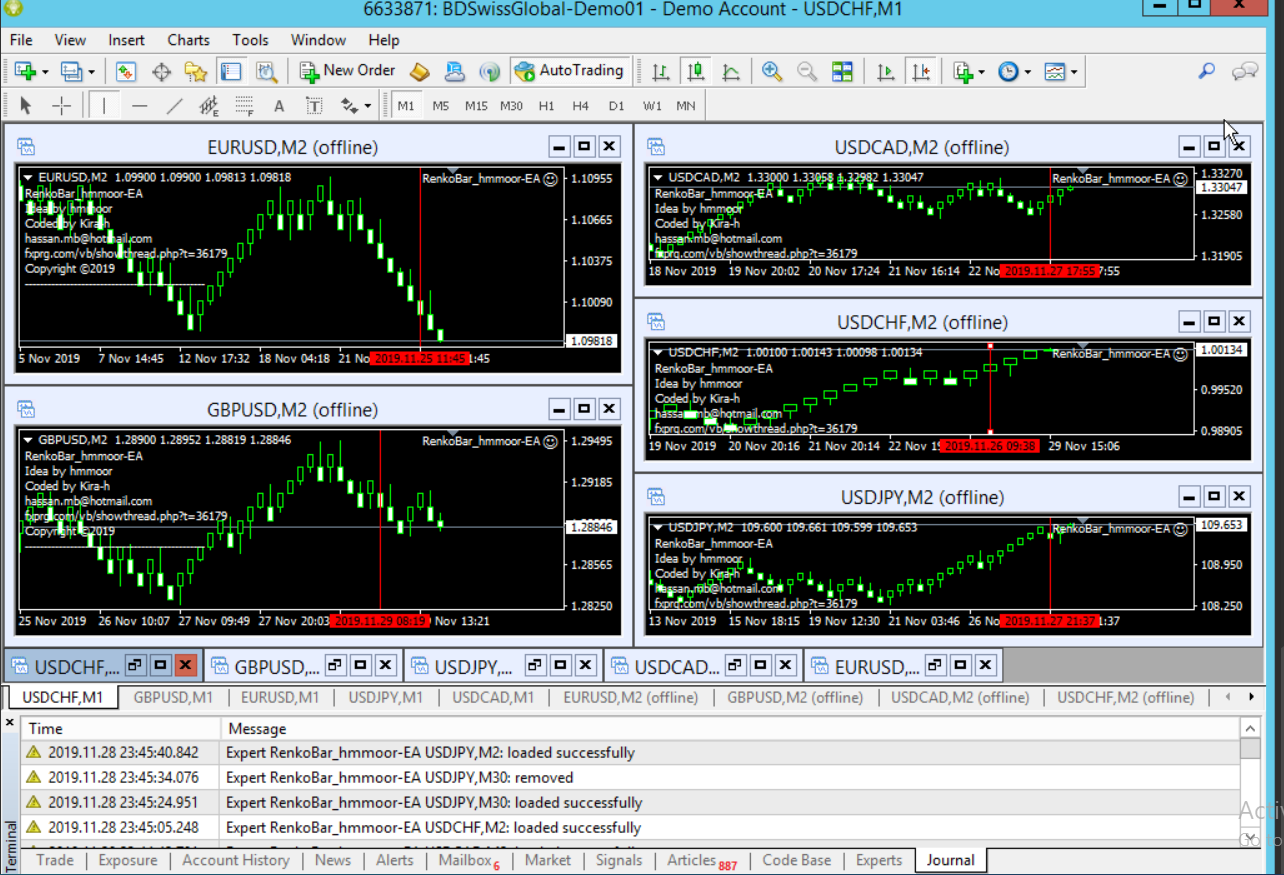1284x875 pixels.
Task: Select the vertical line drawing tool
Action: (x=104, y=105)
